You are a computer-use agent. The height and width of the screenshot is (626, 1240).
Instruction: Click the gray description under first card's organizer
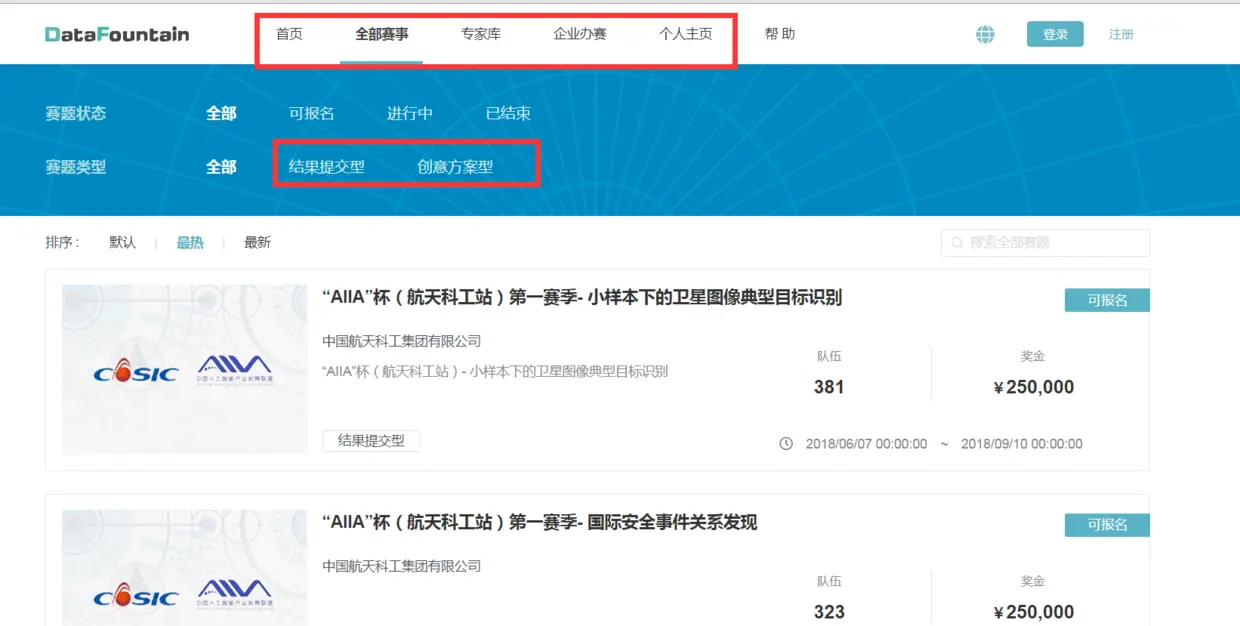click(495, 371)
